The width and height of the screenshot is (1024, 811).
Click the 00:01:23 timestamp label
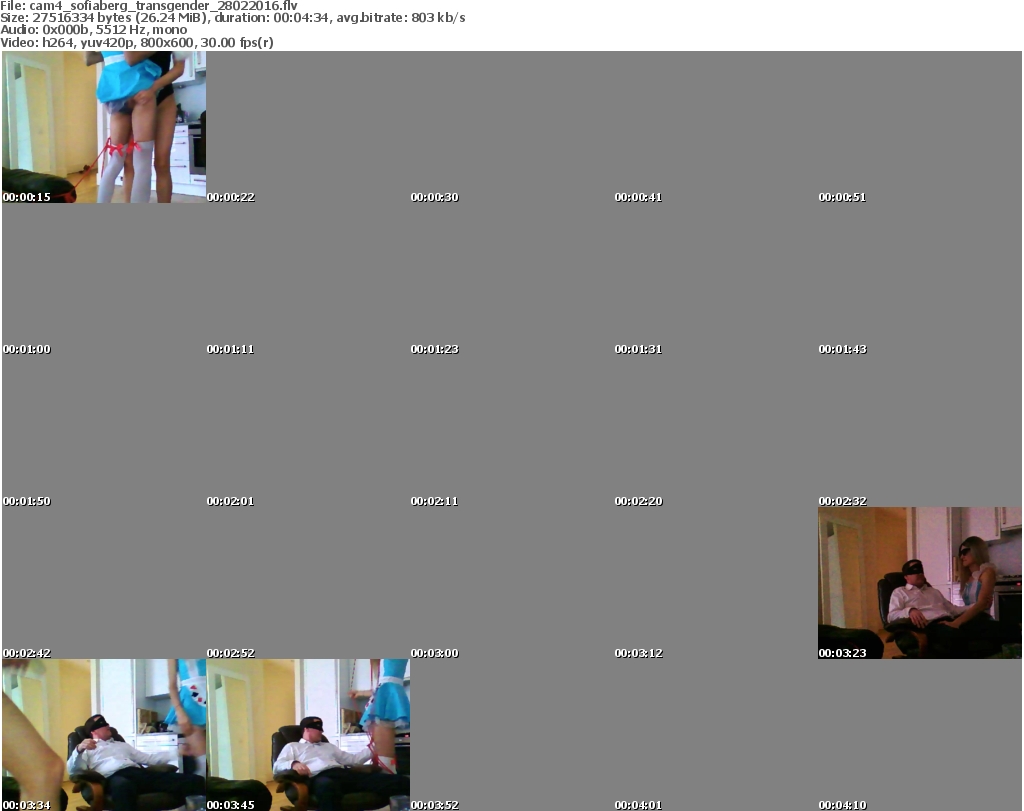(x=434, y=349)
